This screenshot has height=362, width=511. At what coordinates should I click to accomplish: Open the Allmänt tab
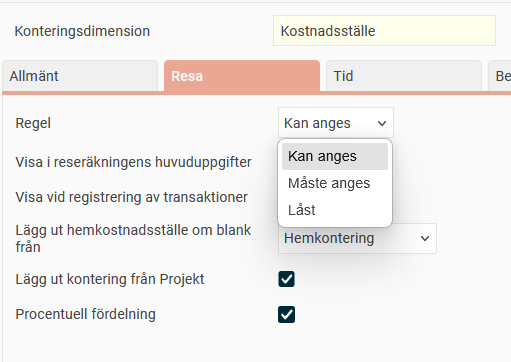(80, 76)
